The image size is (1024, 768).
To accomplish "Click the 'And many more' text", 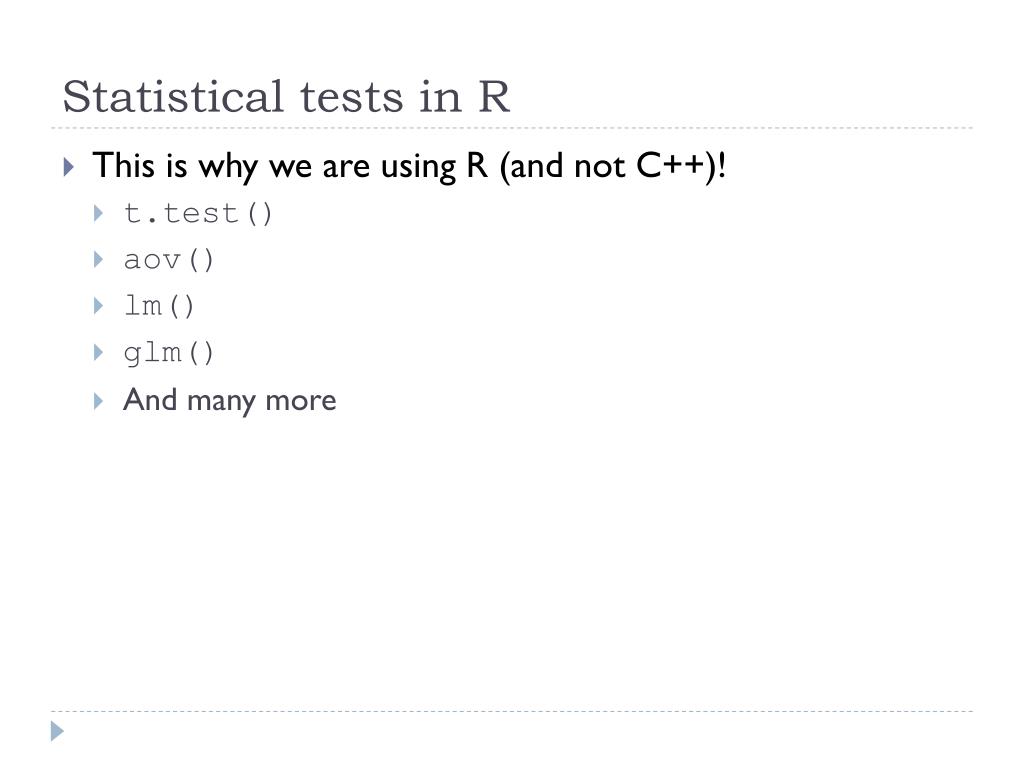I will point(229,400).
